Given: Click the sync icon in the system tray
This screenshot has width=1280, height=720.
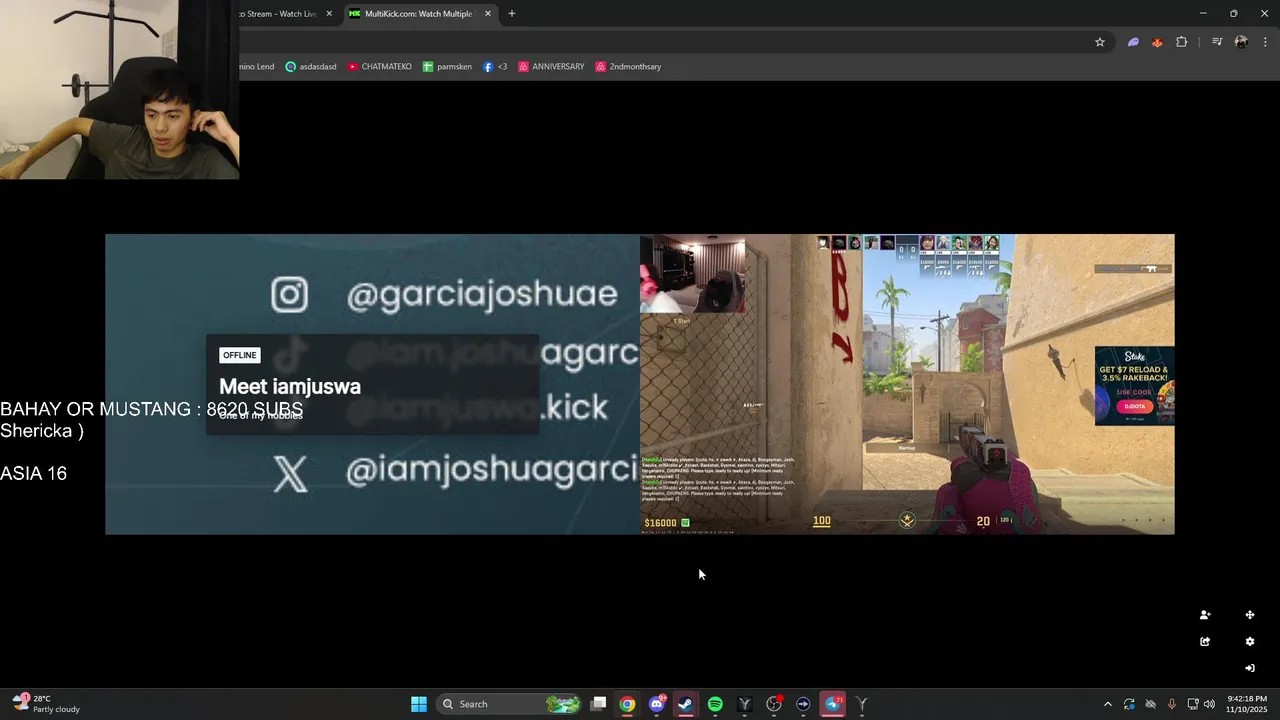Looking at the screenshot, I should tap(1129, 704).
